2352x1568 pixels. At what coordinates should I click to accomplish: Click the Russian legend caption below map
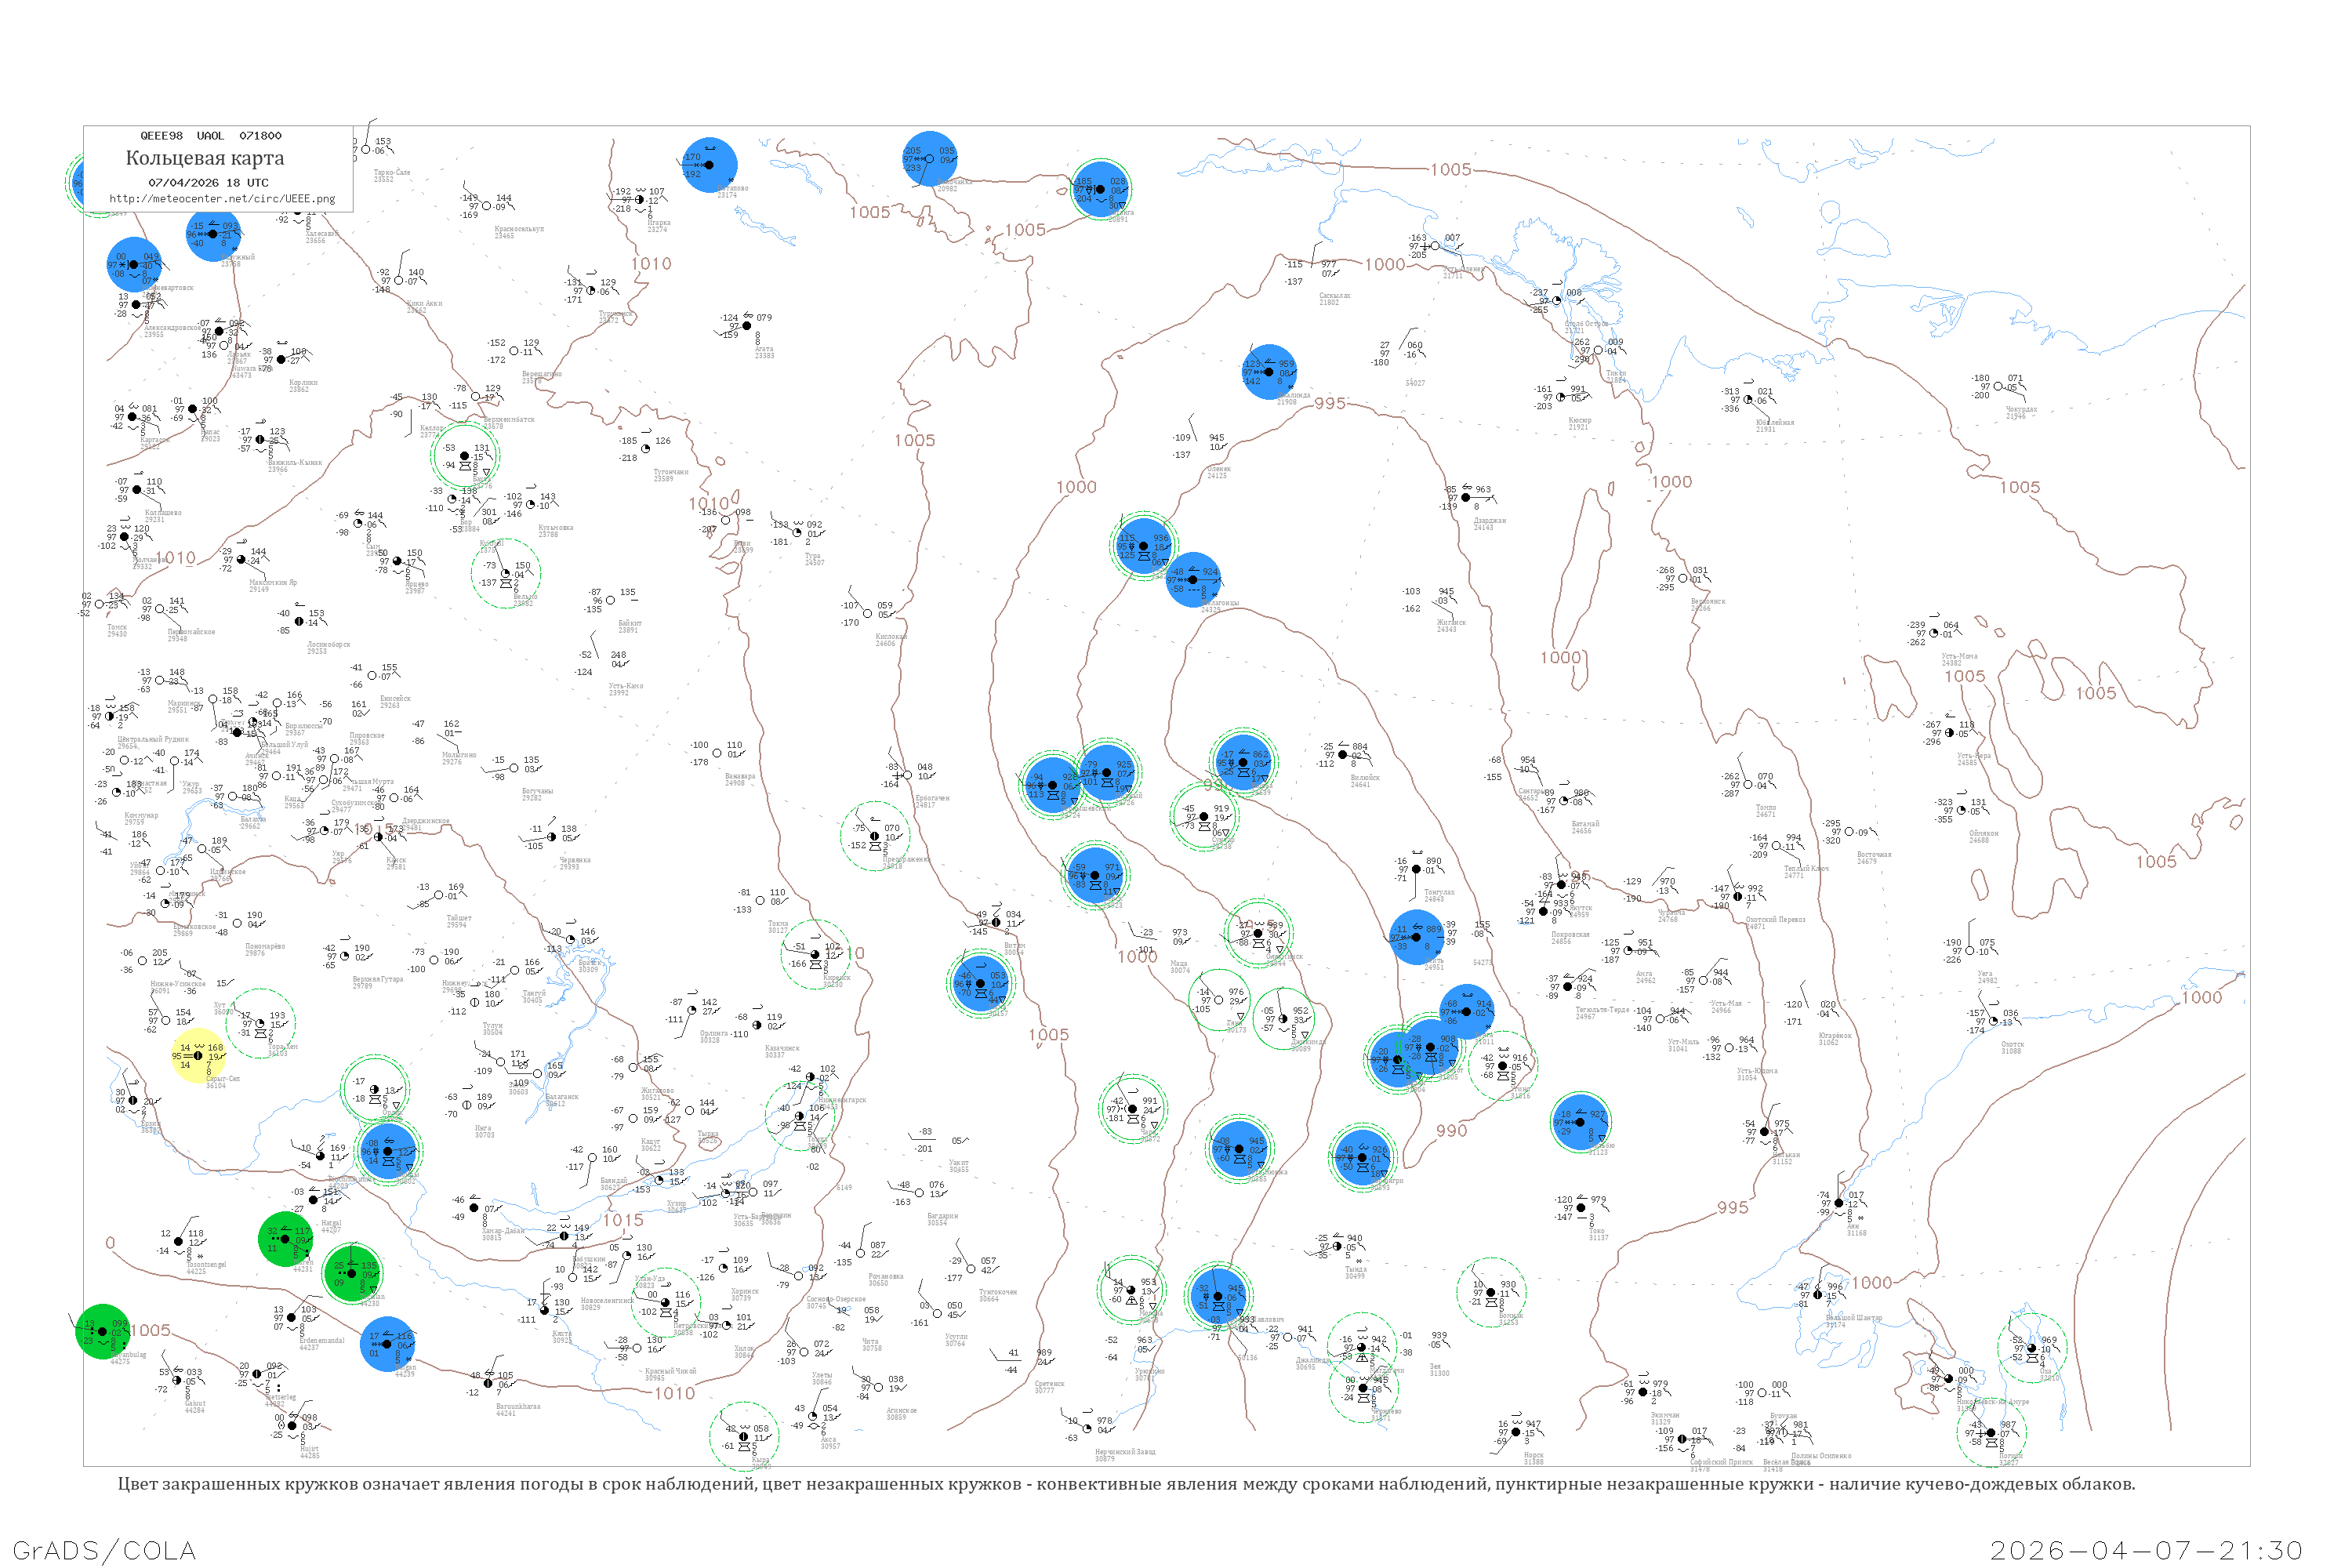click(x=1126, y=1484)
